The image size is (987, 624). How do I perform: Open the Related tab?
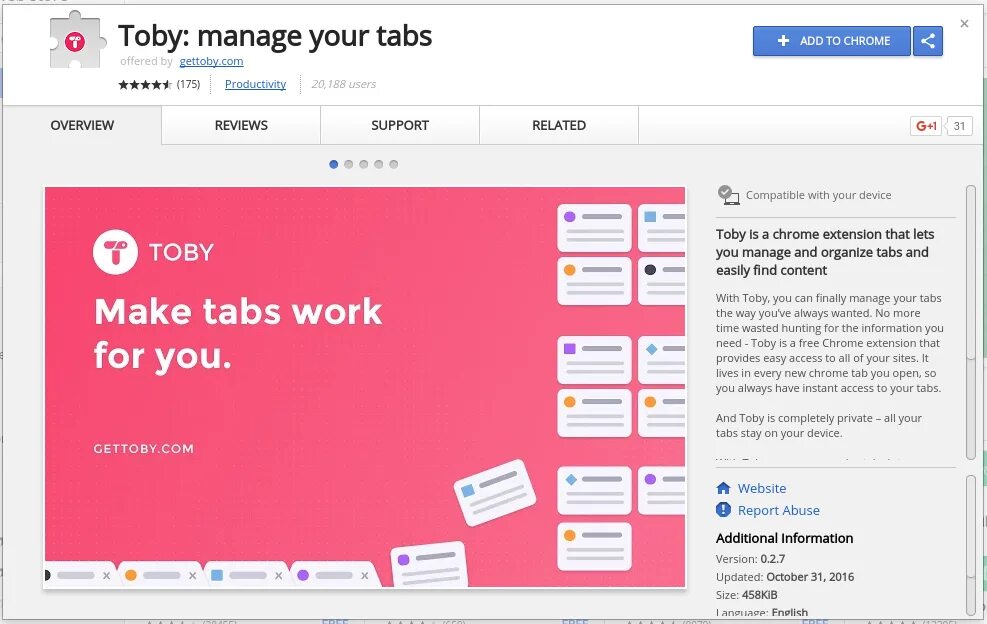[559, 125]
